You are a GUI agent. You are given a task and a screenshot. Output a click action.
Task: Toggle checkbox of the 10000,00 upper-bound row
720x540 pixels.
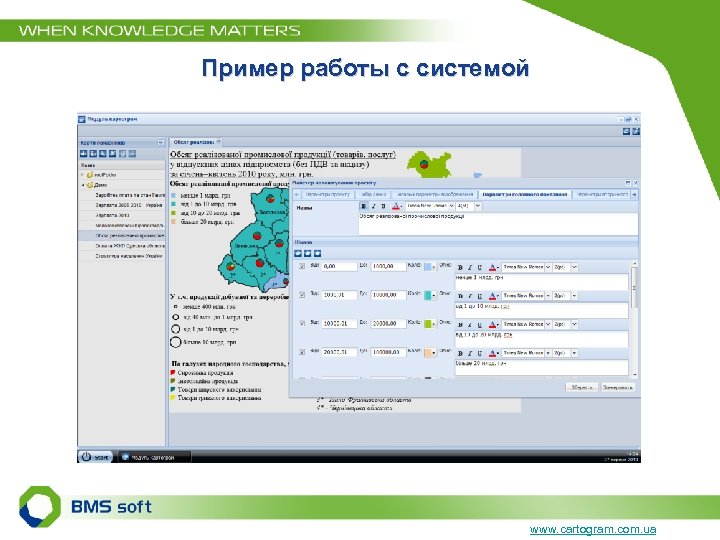(302, 295)
